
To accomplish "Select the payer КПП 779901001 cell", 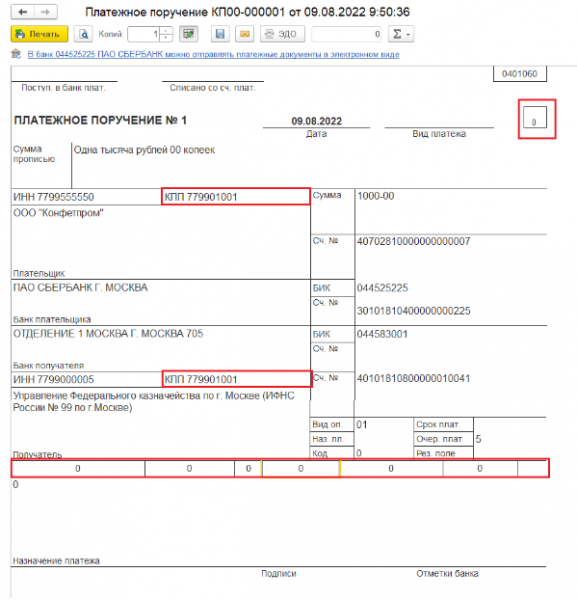I will coord(236,196).
